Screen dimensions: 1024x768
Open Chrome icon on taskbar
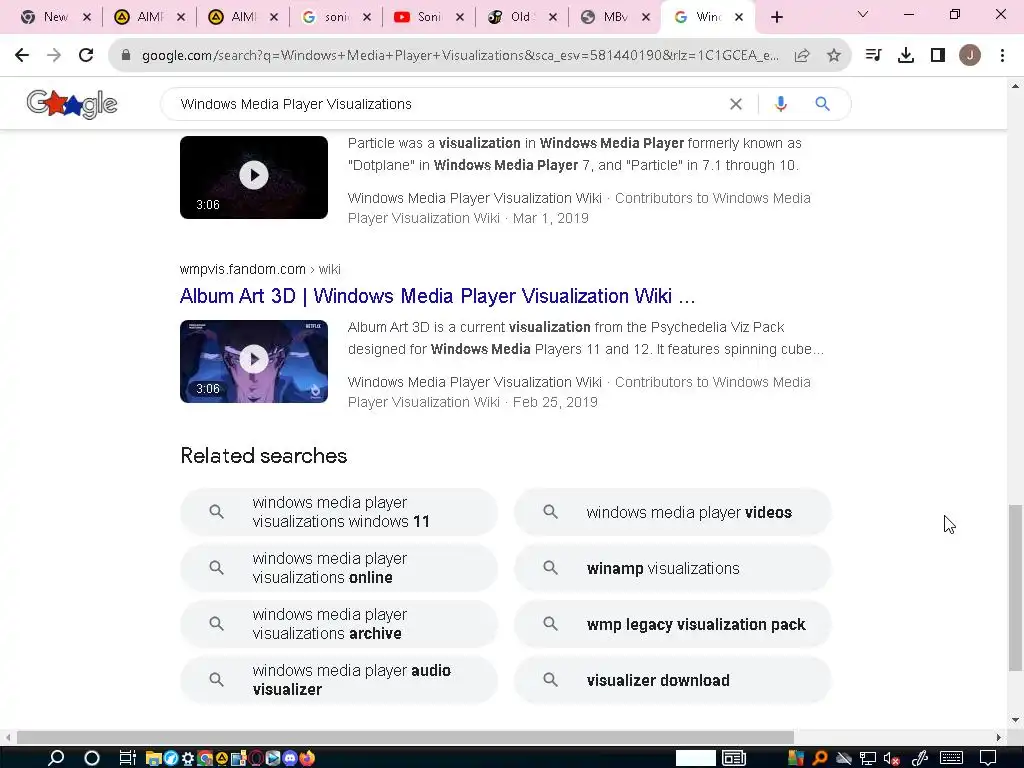point(205,758)
